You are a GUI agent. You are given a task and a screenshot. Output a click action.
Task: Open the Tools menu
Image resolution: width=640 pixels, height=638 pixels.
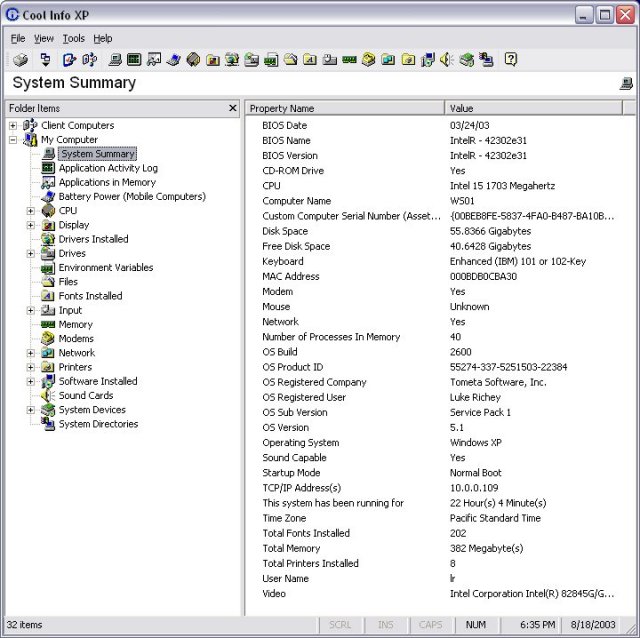click(73, 38)
